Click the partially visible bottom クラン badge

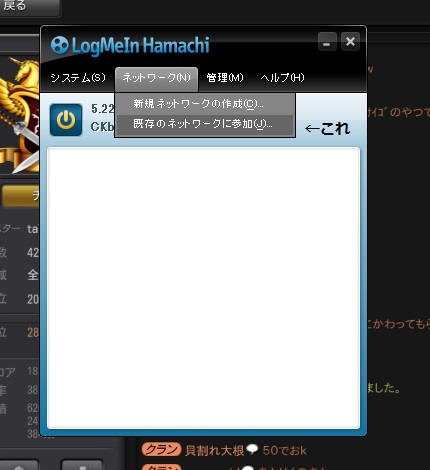point(161,467)
